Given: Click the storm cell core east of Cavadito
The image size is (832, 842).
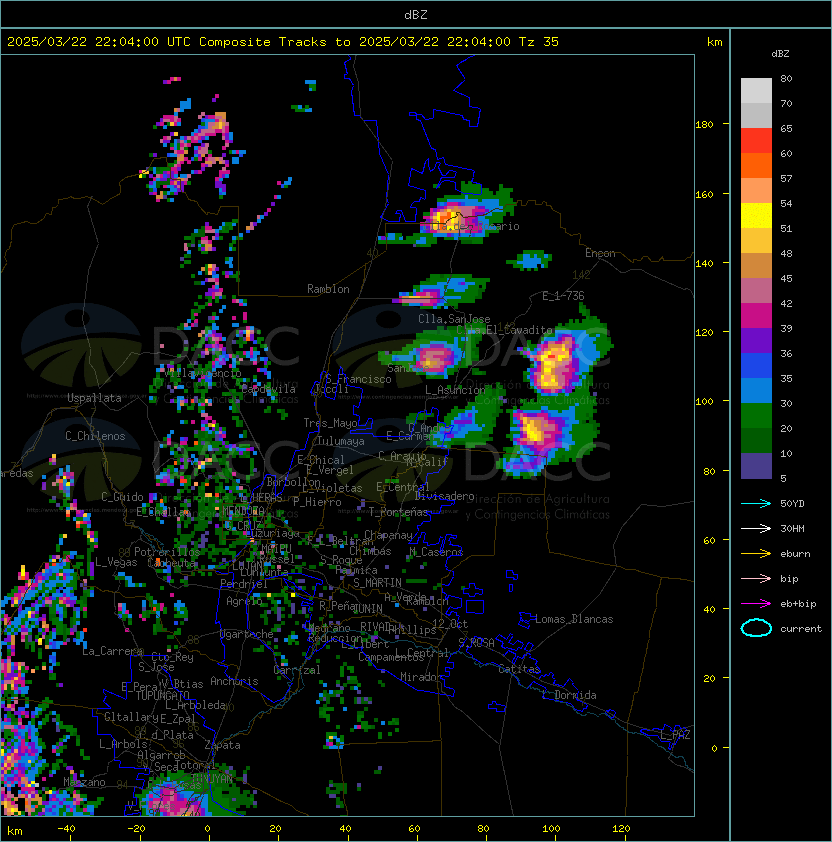Looking at the screenshot, I should coord(553,364).
